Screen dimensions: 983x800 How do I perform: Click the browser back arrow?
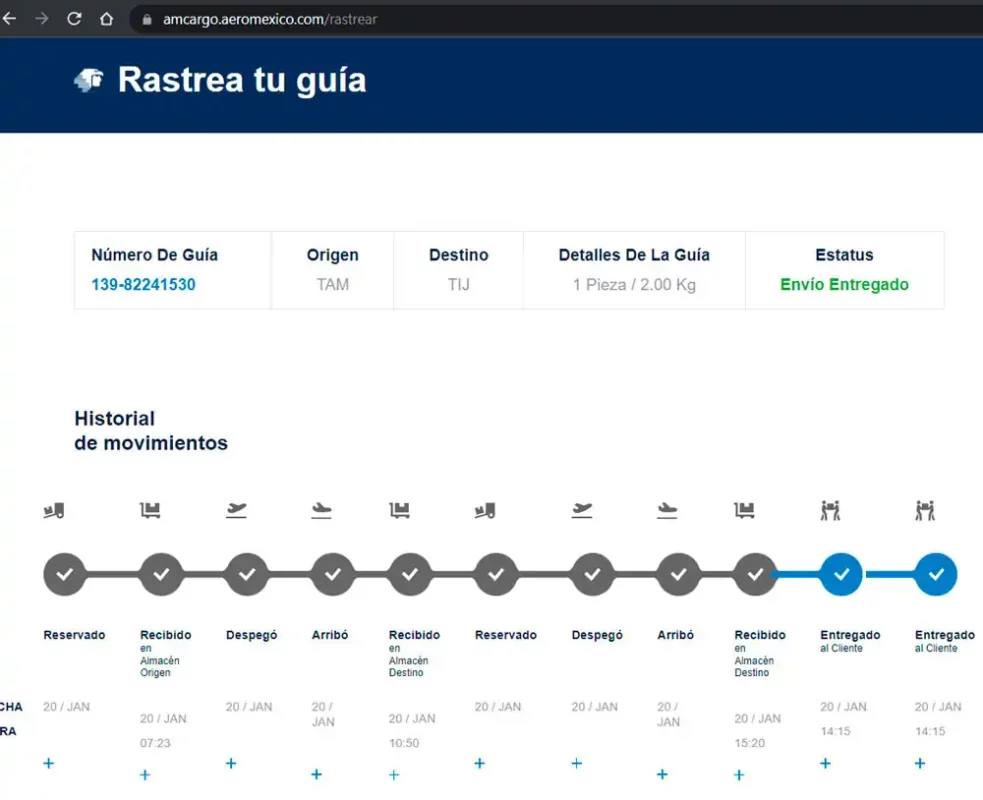[10, 19]
